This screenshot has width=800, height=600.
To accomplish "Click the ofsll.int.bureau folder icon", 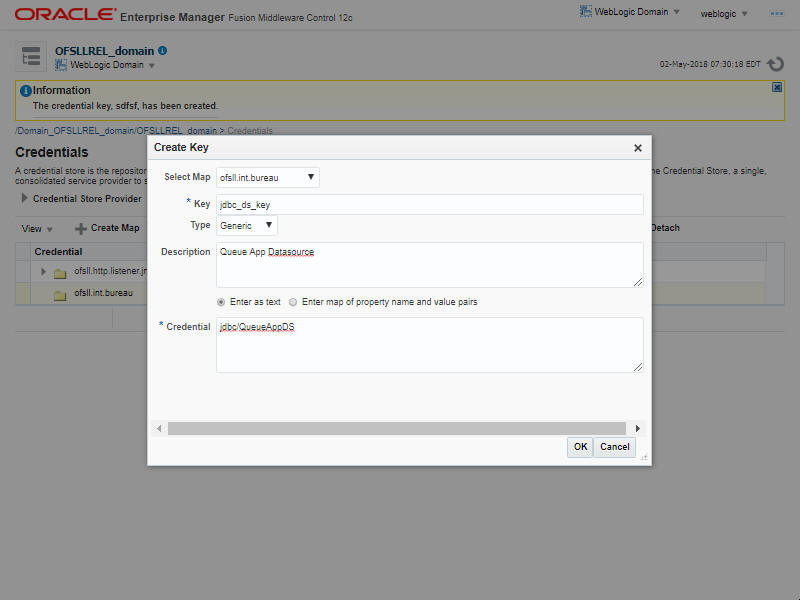I will 60,295.
